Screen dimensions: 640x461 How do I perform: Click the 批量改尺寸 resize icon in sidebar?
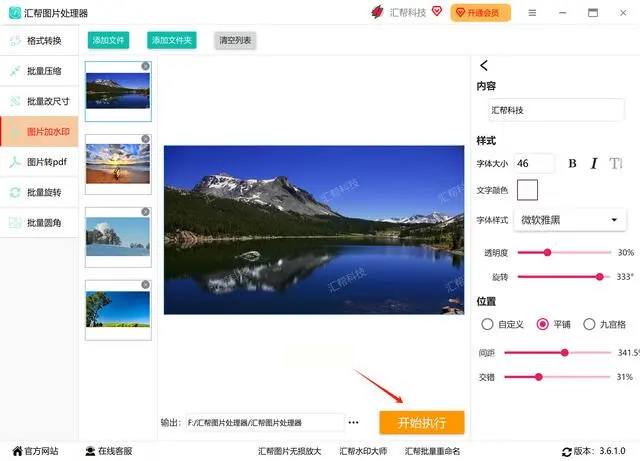tap(15, 101)
